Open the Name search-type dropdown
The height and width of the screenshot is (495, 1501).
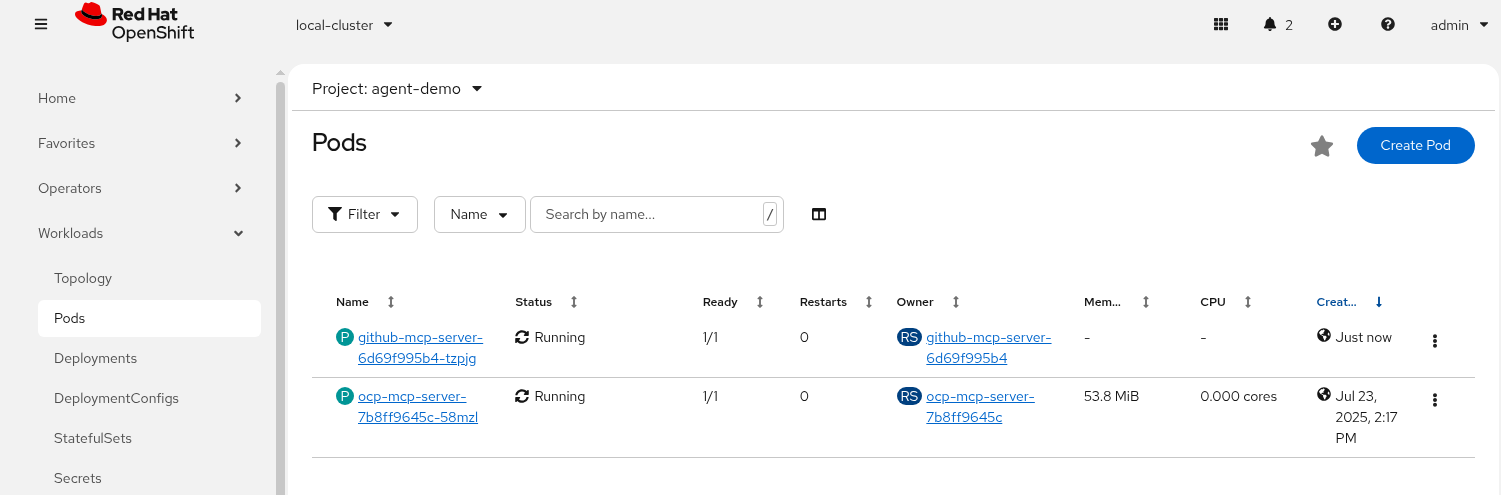(x=480, y=214)
